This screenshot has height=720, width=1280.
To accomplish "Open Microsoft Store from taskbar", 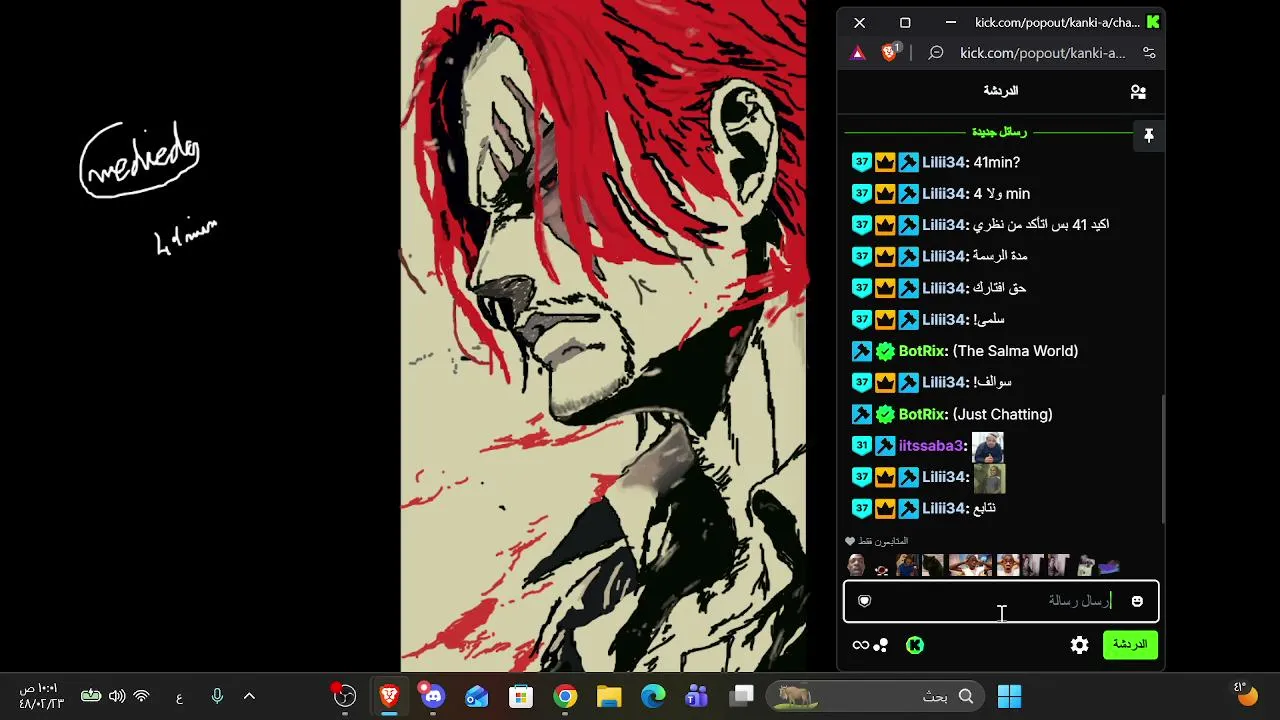I will pos(521,696).
